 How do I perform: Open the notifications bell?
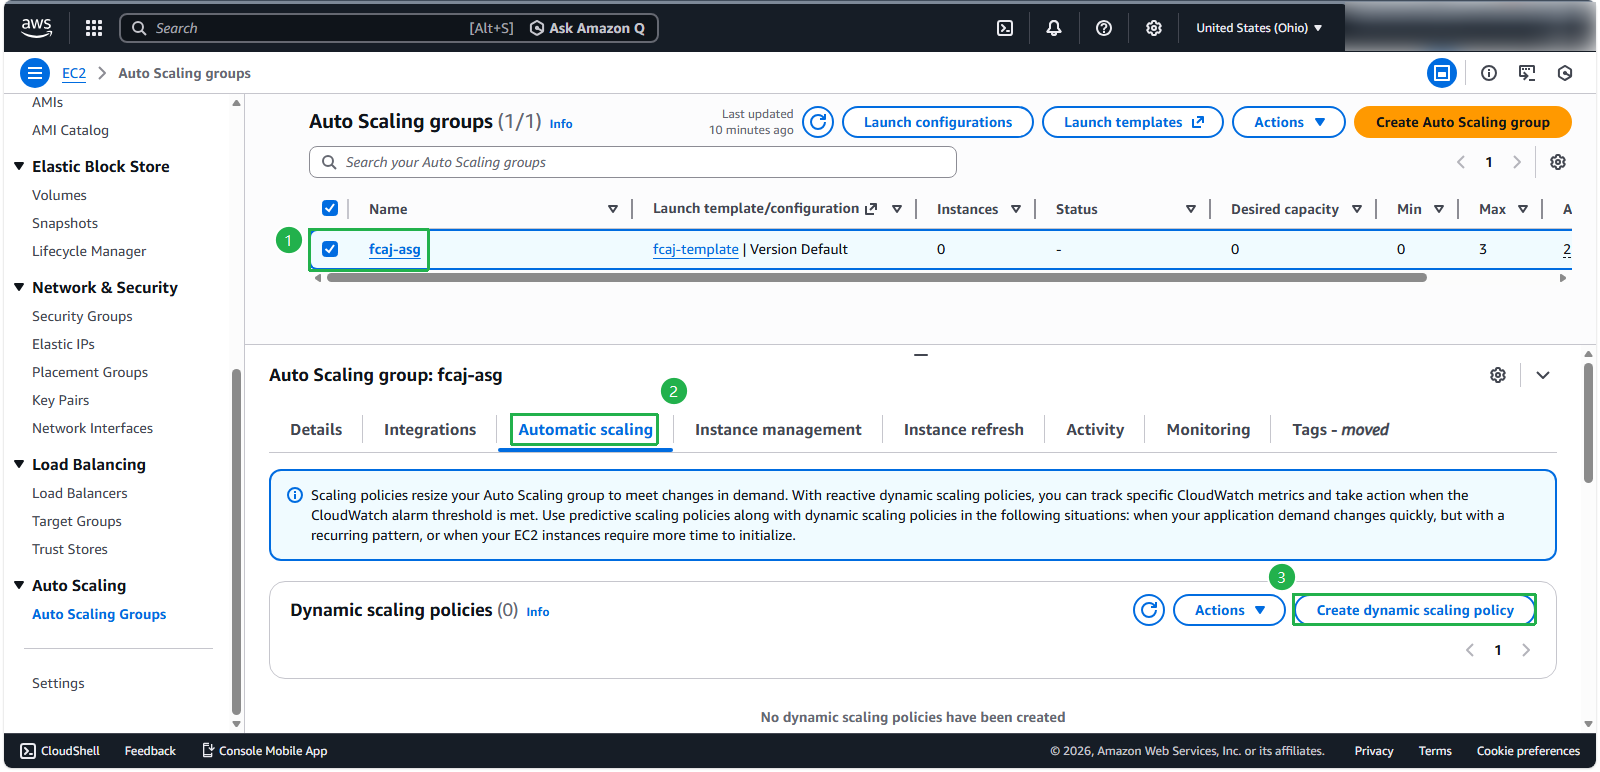coord(1054,28)
